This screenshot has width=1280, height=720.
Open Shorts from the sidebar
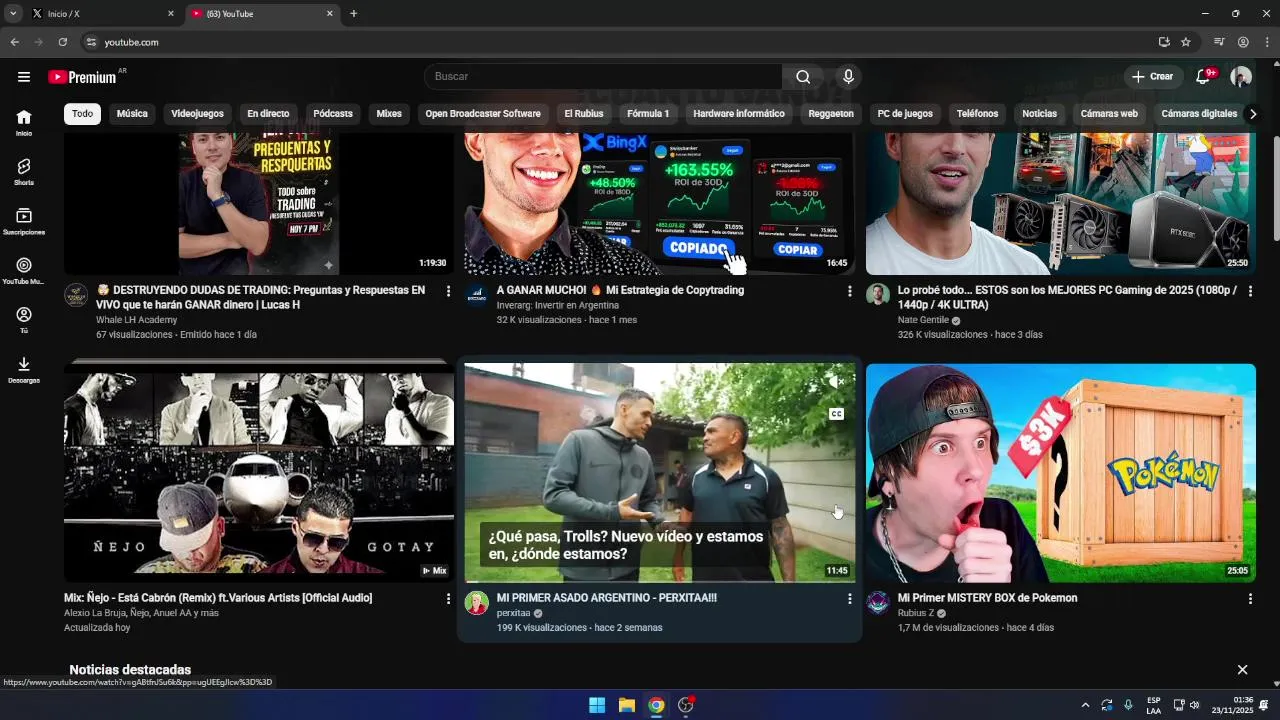pyautogui.click(x=24, y=172)
